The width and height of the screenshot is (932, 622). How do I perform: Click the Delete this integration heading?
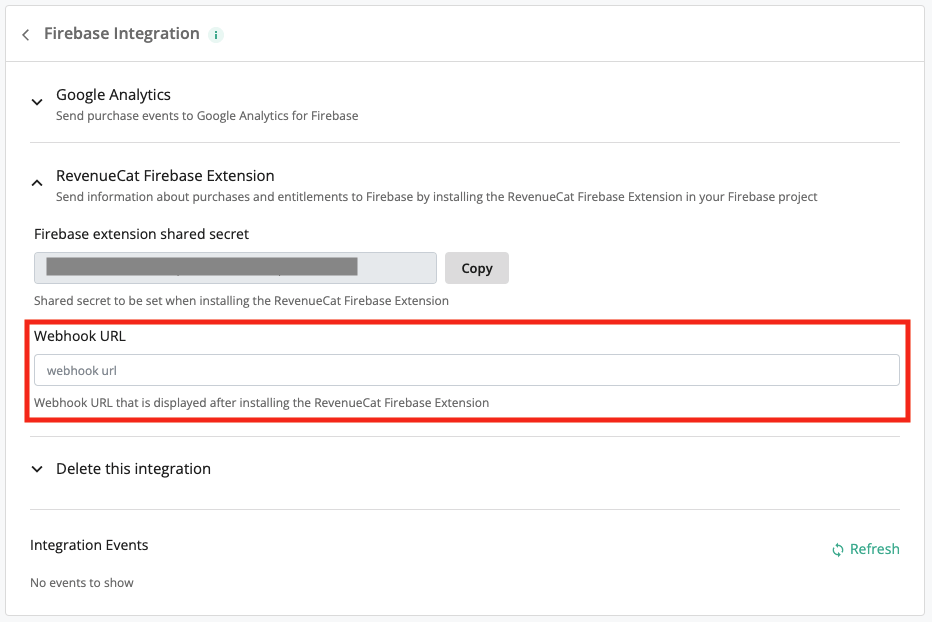click(x=133, y=469)
